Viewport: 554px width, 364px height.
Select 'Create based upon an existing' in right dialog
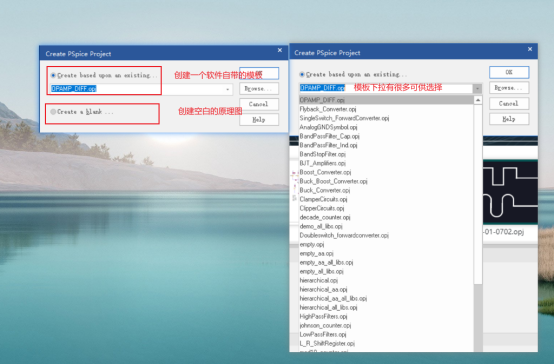pyautogui.click(x=302, y=75)
